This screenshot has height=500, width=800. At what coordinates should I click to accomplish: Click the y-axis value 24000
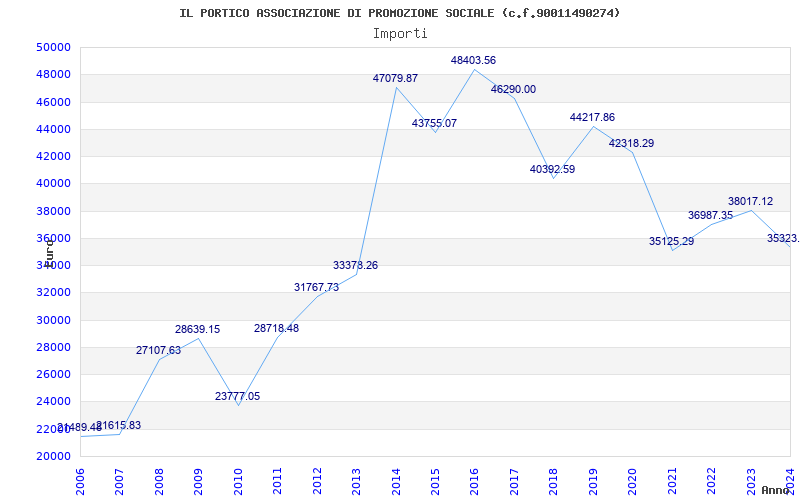53,402
